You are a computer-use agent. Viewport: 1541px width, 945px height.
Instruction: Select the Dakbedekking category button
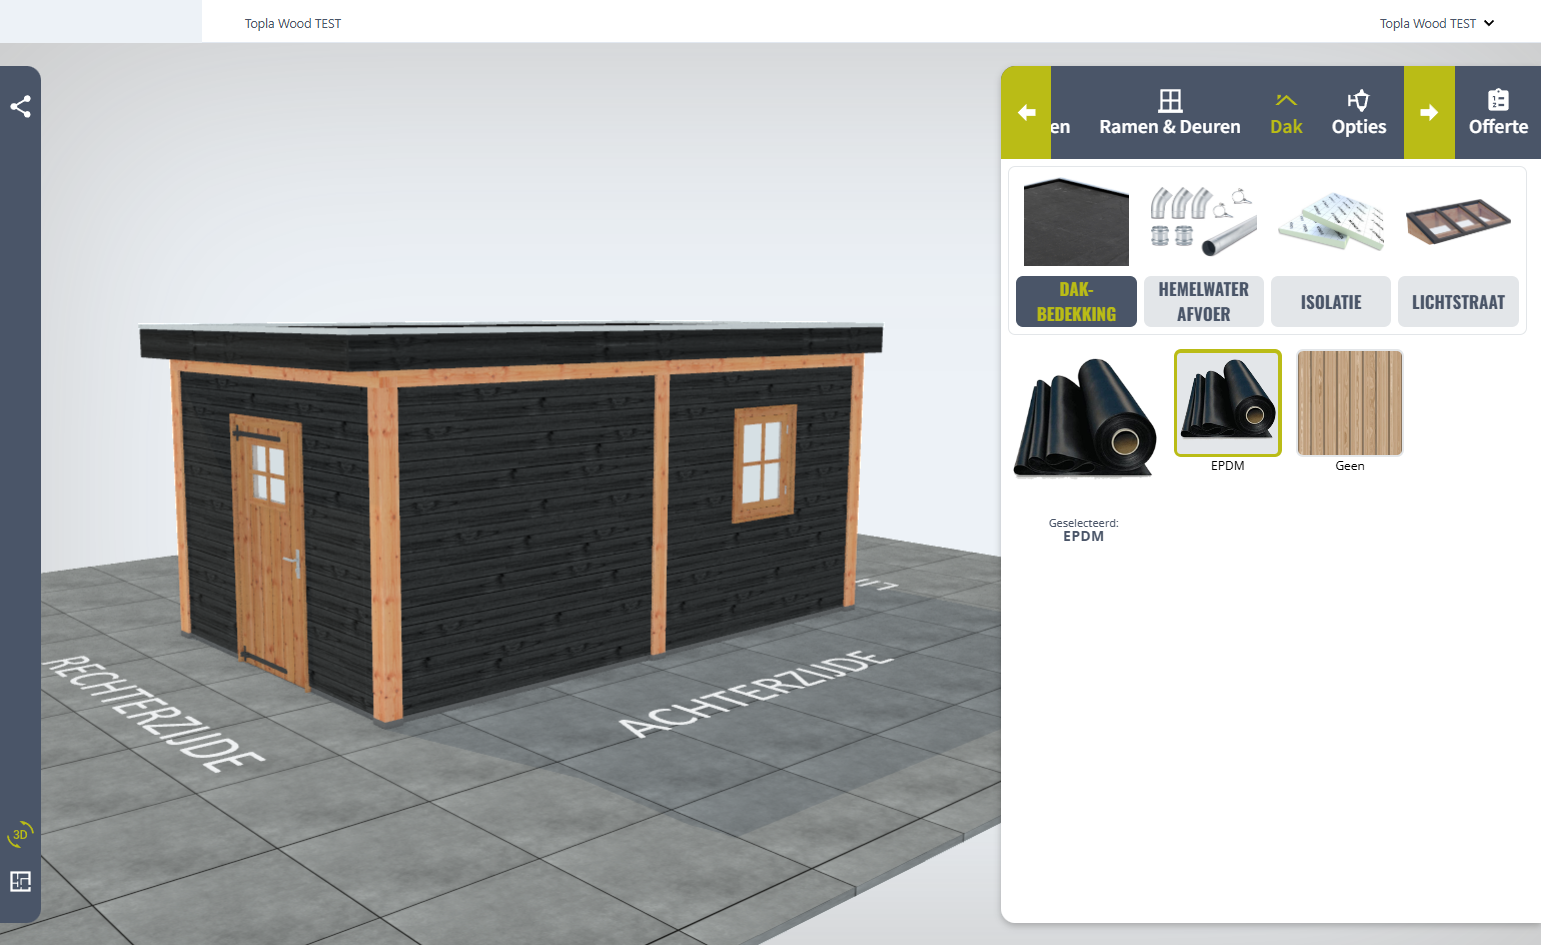(1076, 301)
